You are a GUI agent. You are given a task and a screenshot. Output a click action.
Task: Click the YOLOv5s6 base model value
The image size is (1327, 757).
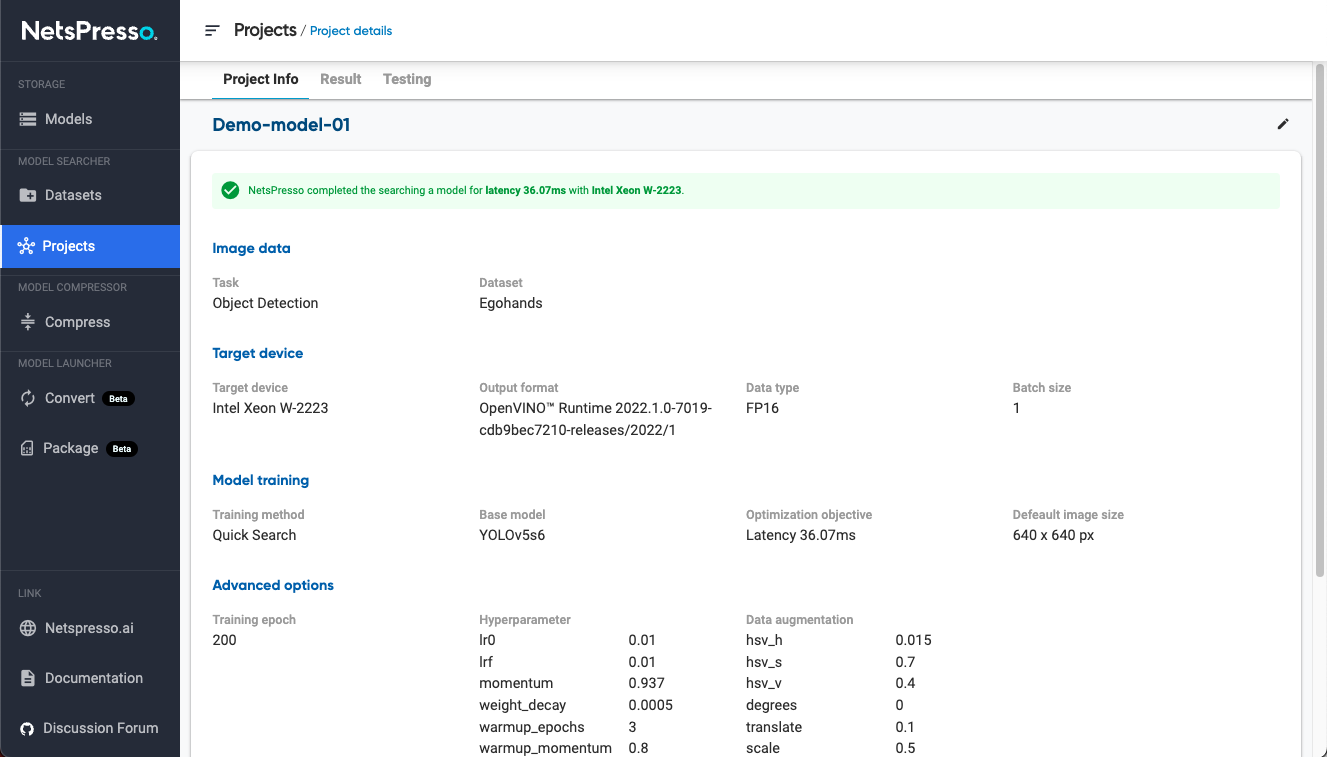pyautogui.click(x=512, y=535)
